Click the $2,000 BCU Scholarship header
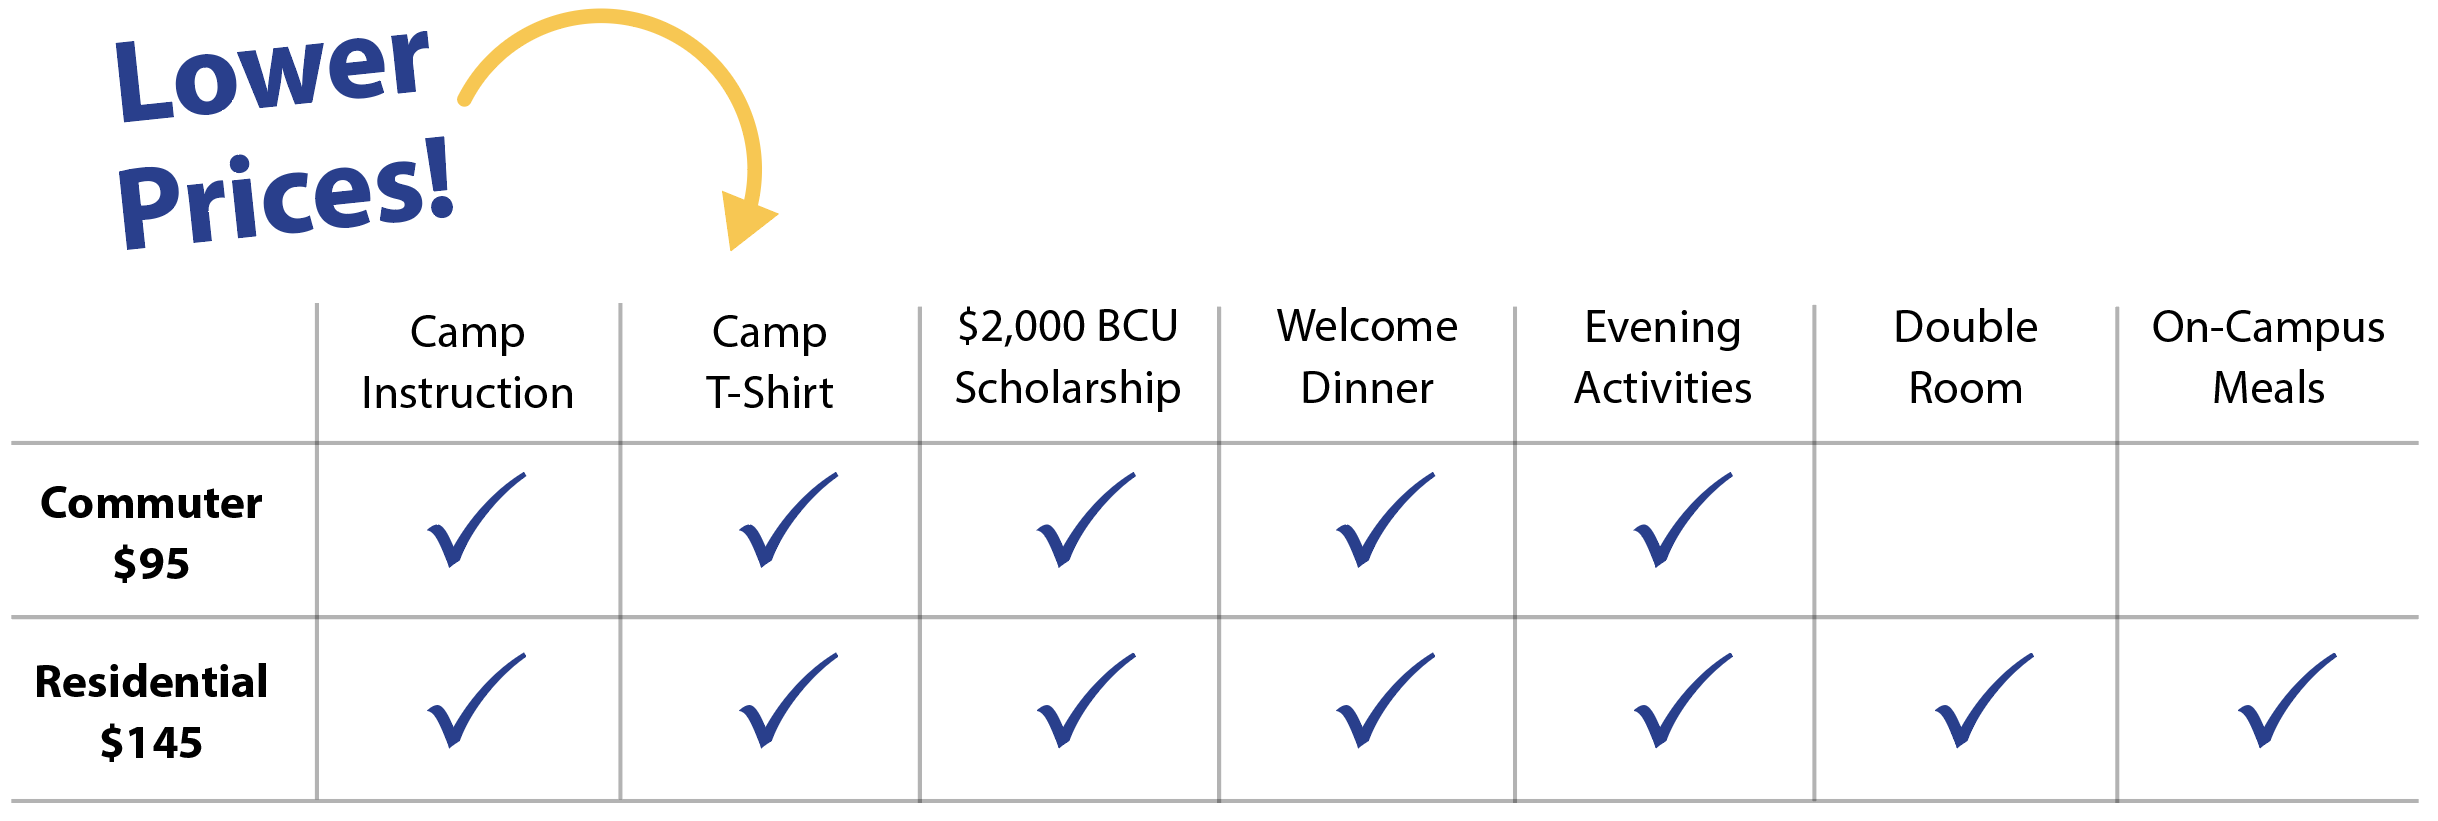Screen dimensions: 2438x821 coord(1068,357)
